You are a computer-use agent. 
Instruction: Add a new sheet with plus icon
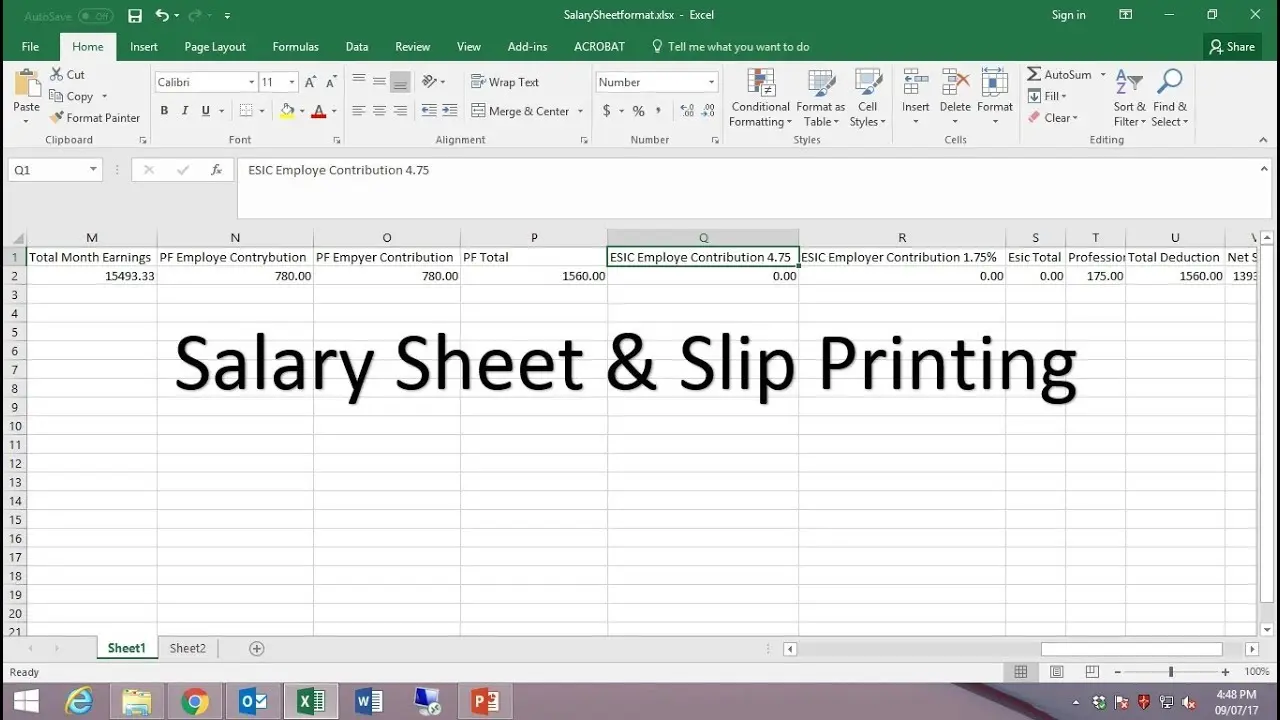point(256,649)
